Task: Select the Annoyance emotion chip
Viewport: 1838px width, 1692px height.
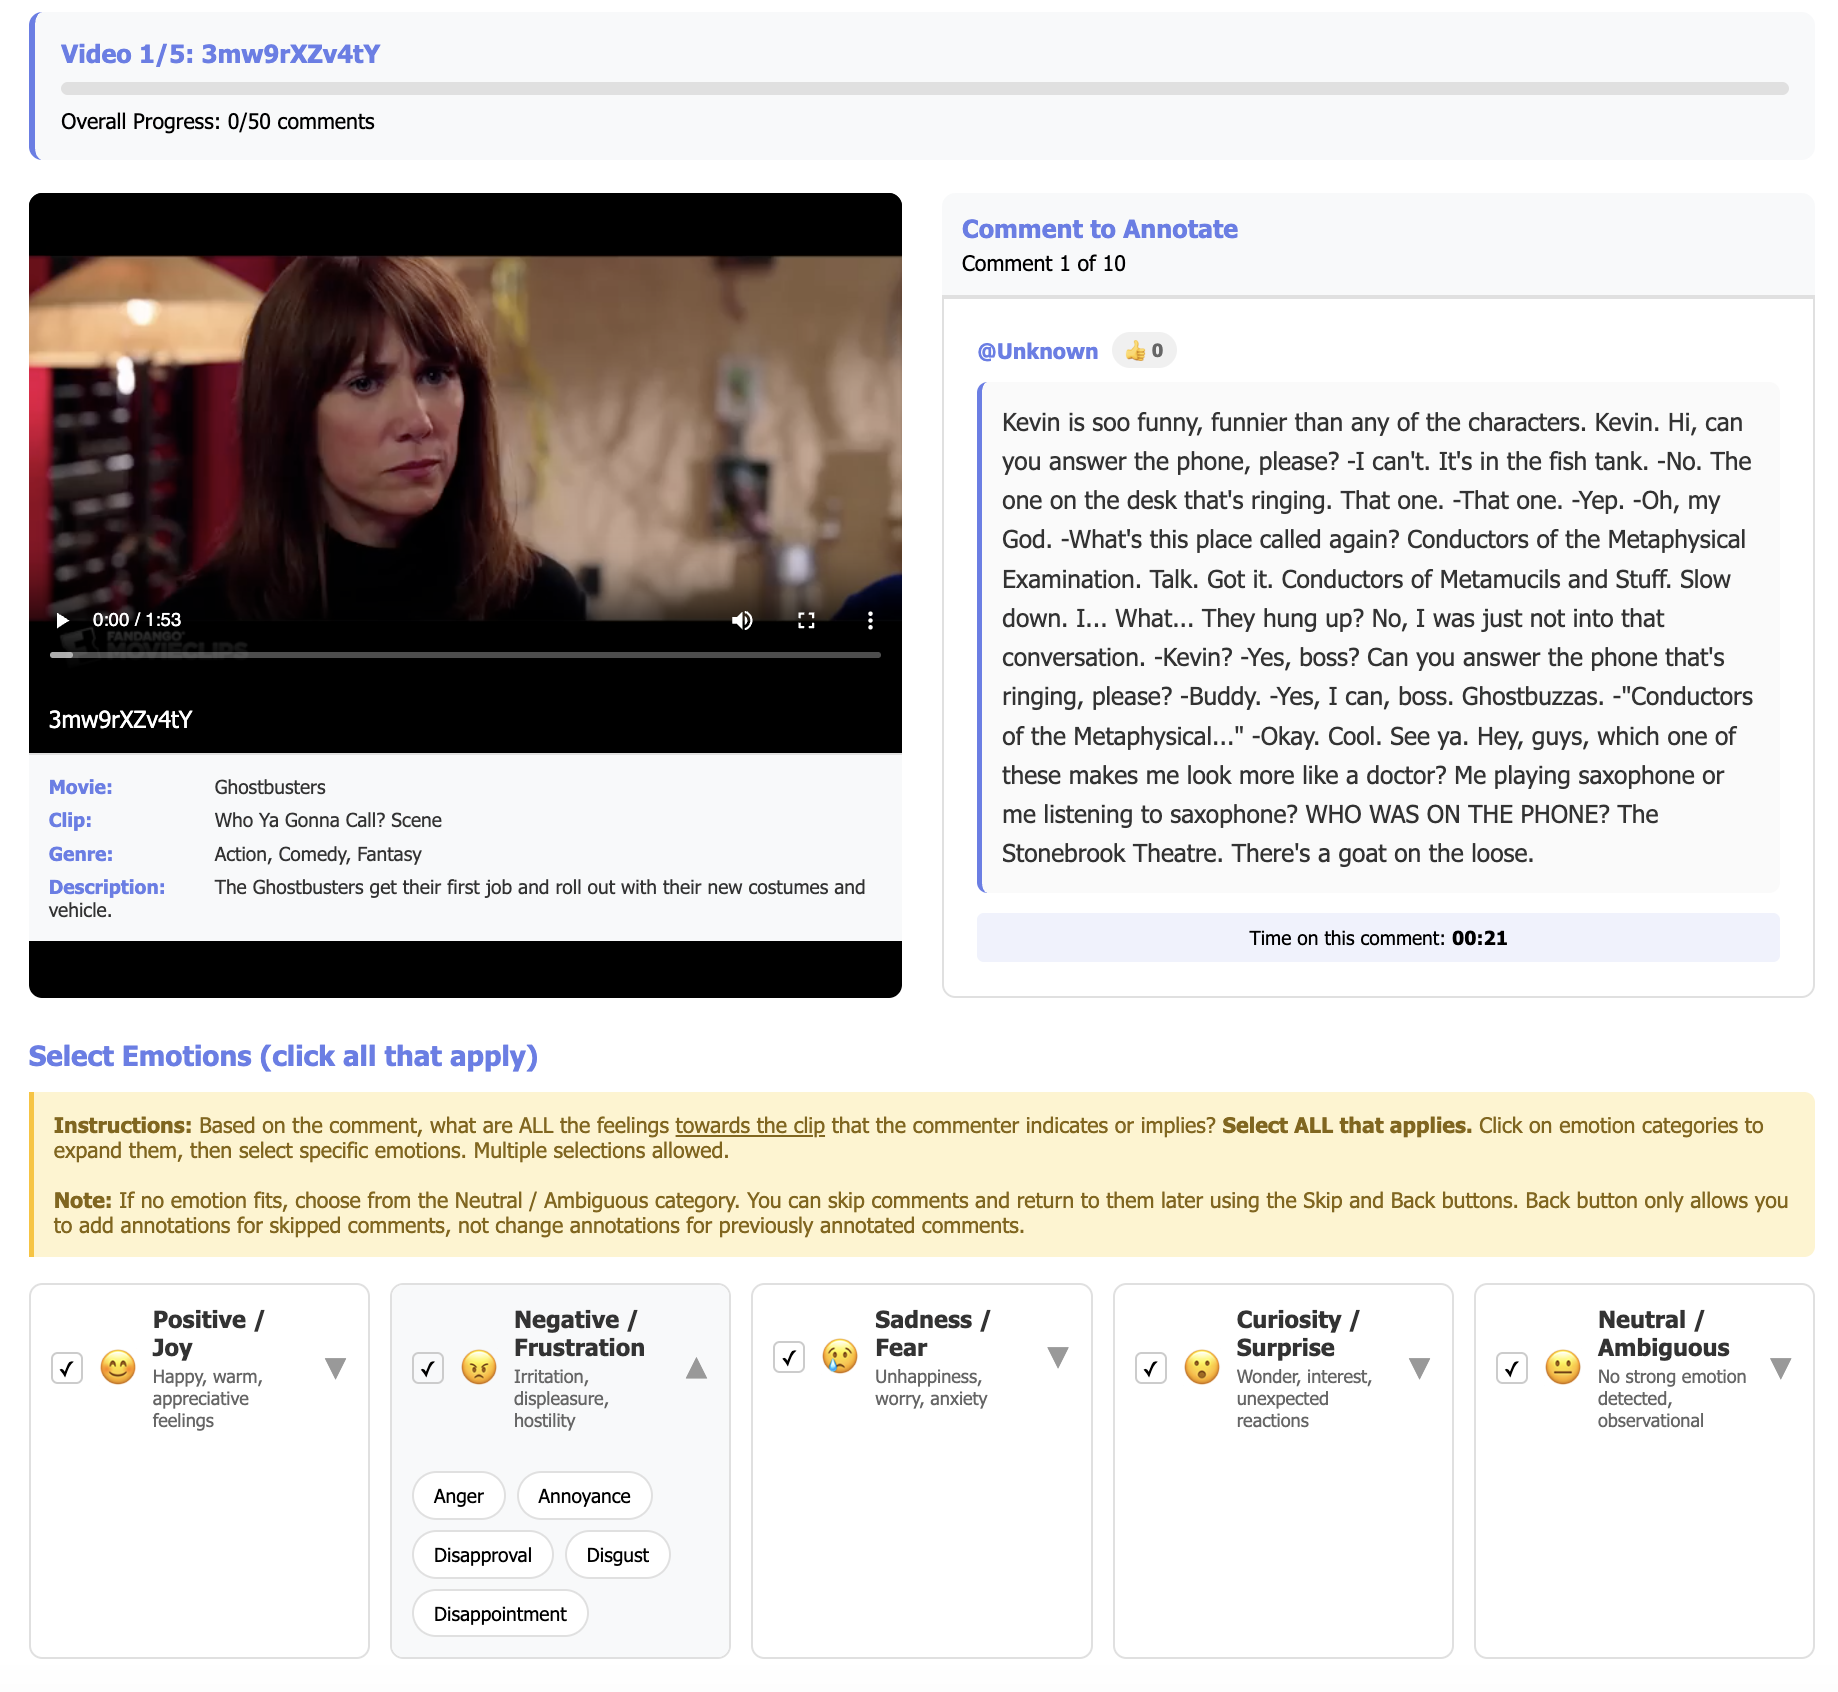Action: pos(584,1496)
